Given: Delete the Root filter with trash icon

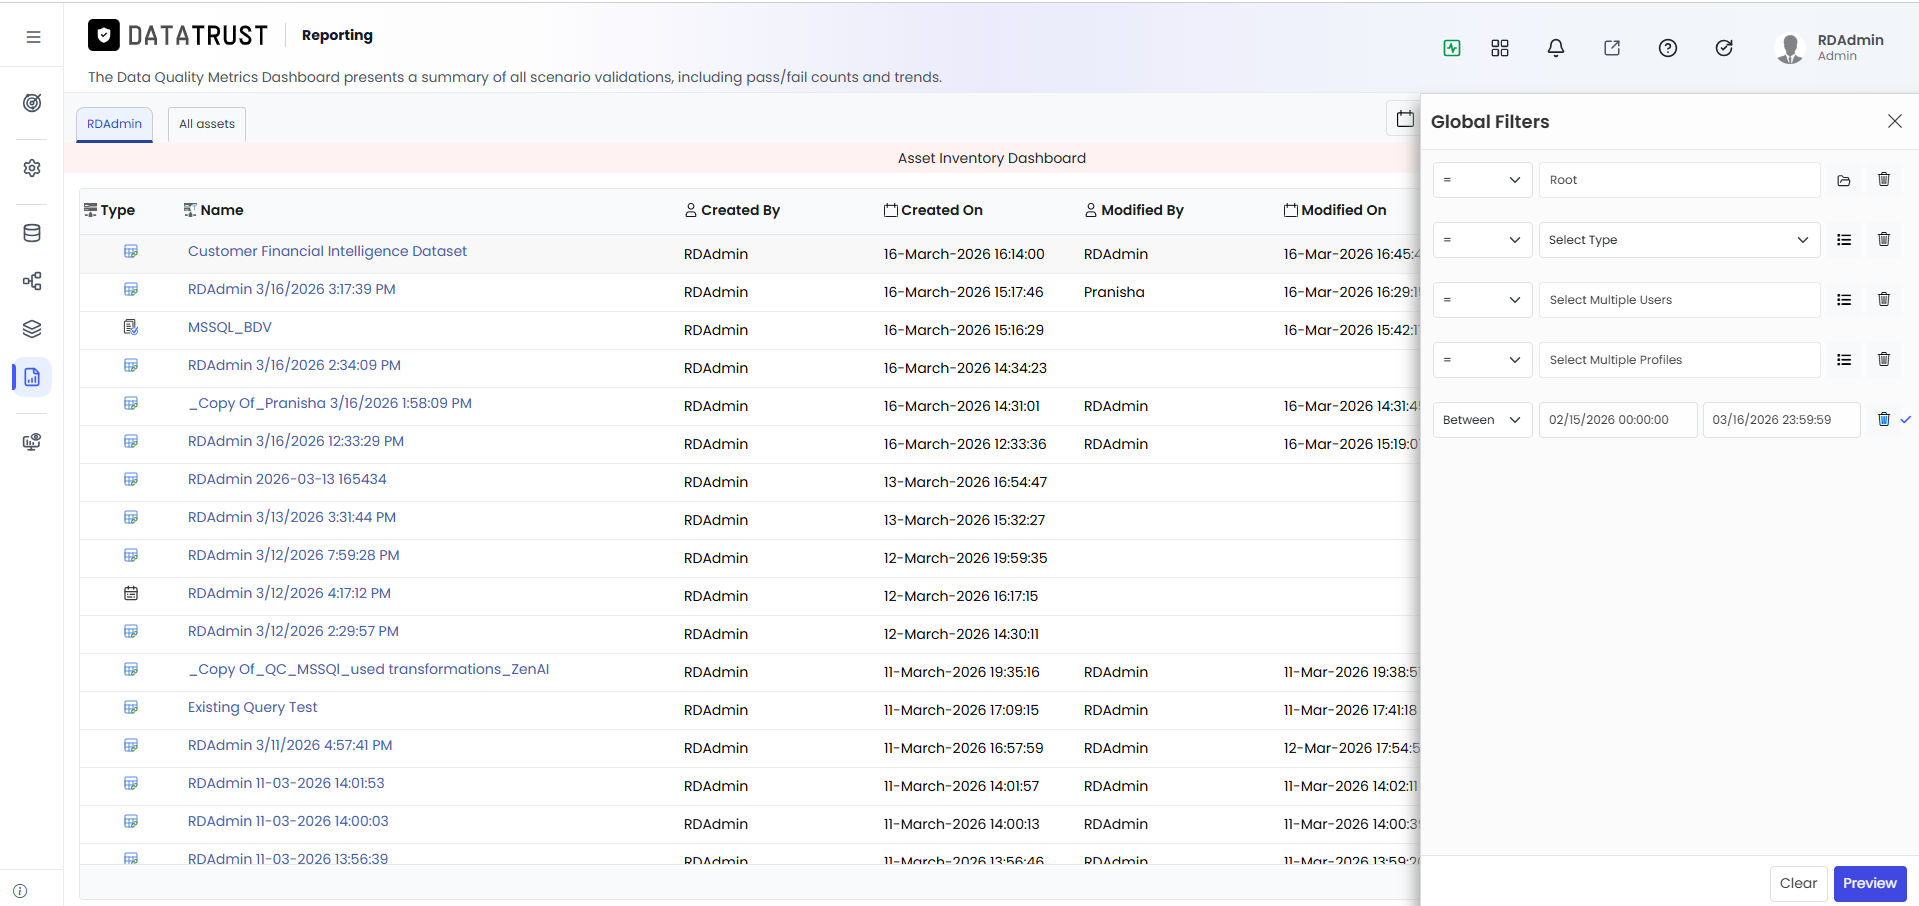Looking at the screenshot, I should pos(1883,180).
